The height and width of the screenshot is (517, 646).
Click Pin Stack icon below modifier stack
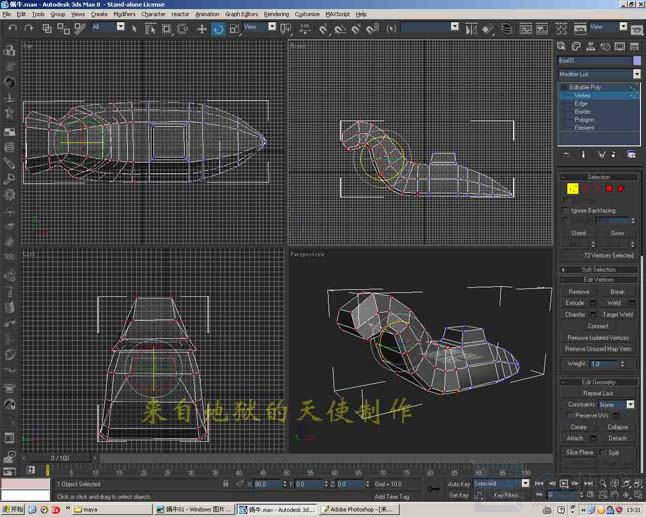click(x=566, y=154)
